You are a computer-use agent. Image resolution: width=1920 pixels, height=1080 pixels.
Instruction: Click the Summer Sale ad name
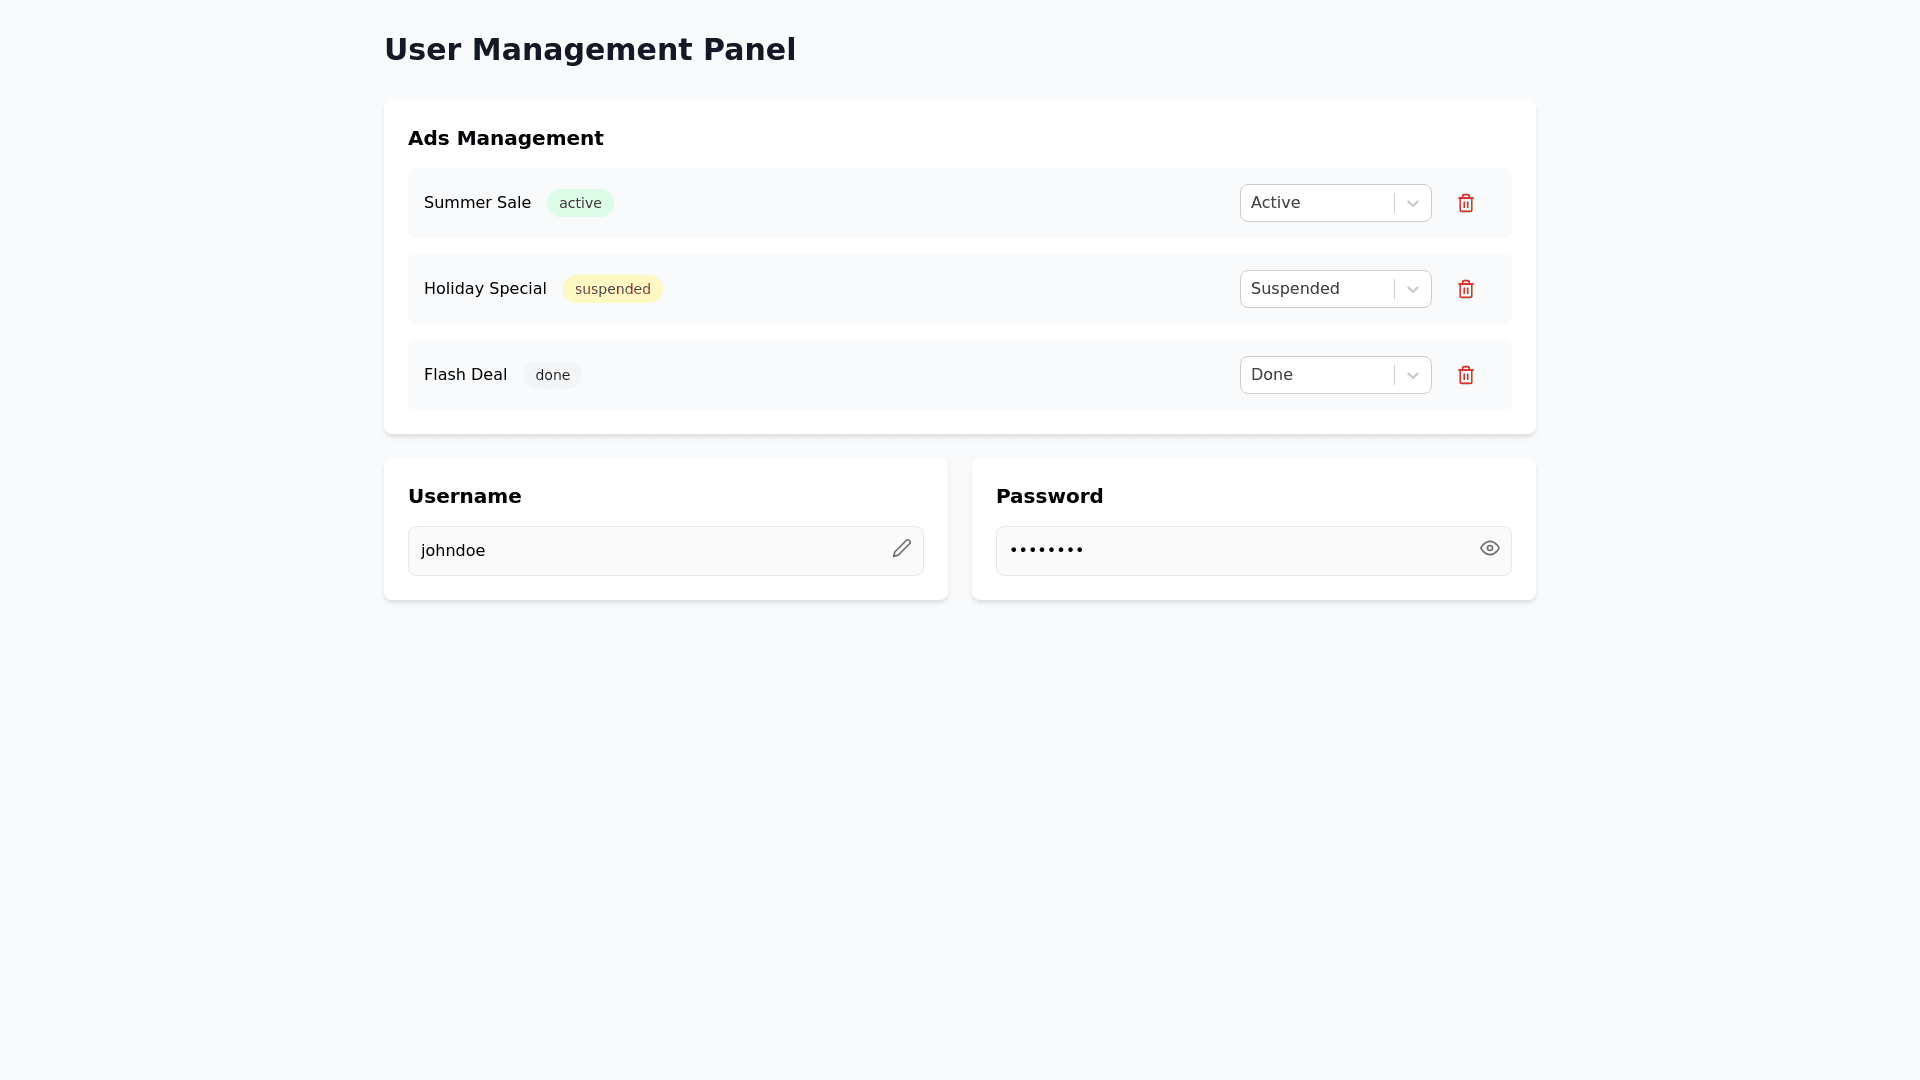pyautogui.click(x=477, y=203)
